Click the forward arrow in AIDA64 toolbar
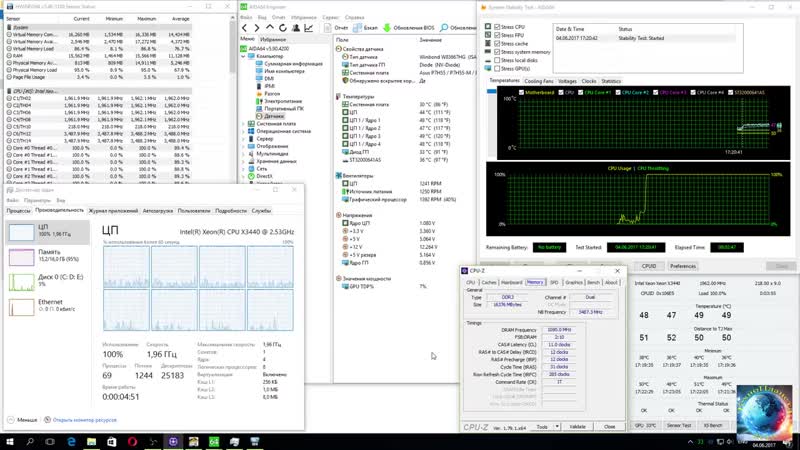Screen dimensions: 800x450 257,28
